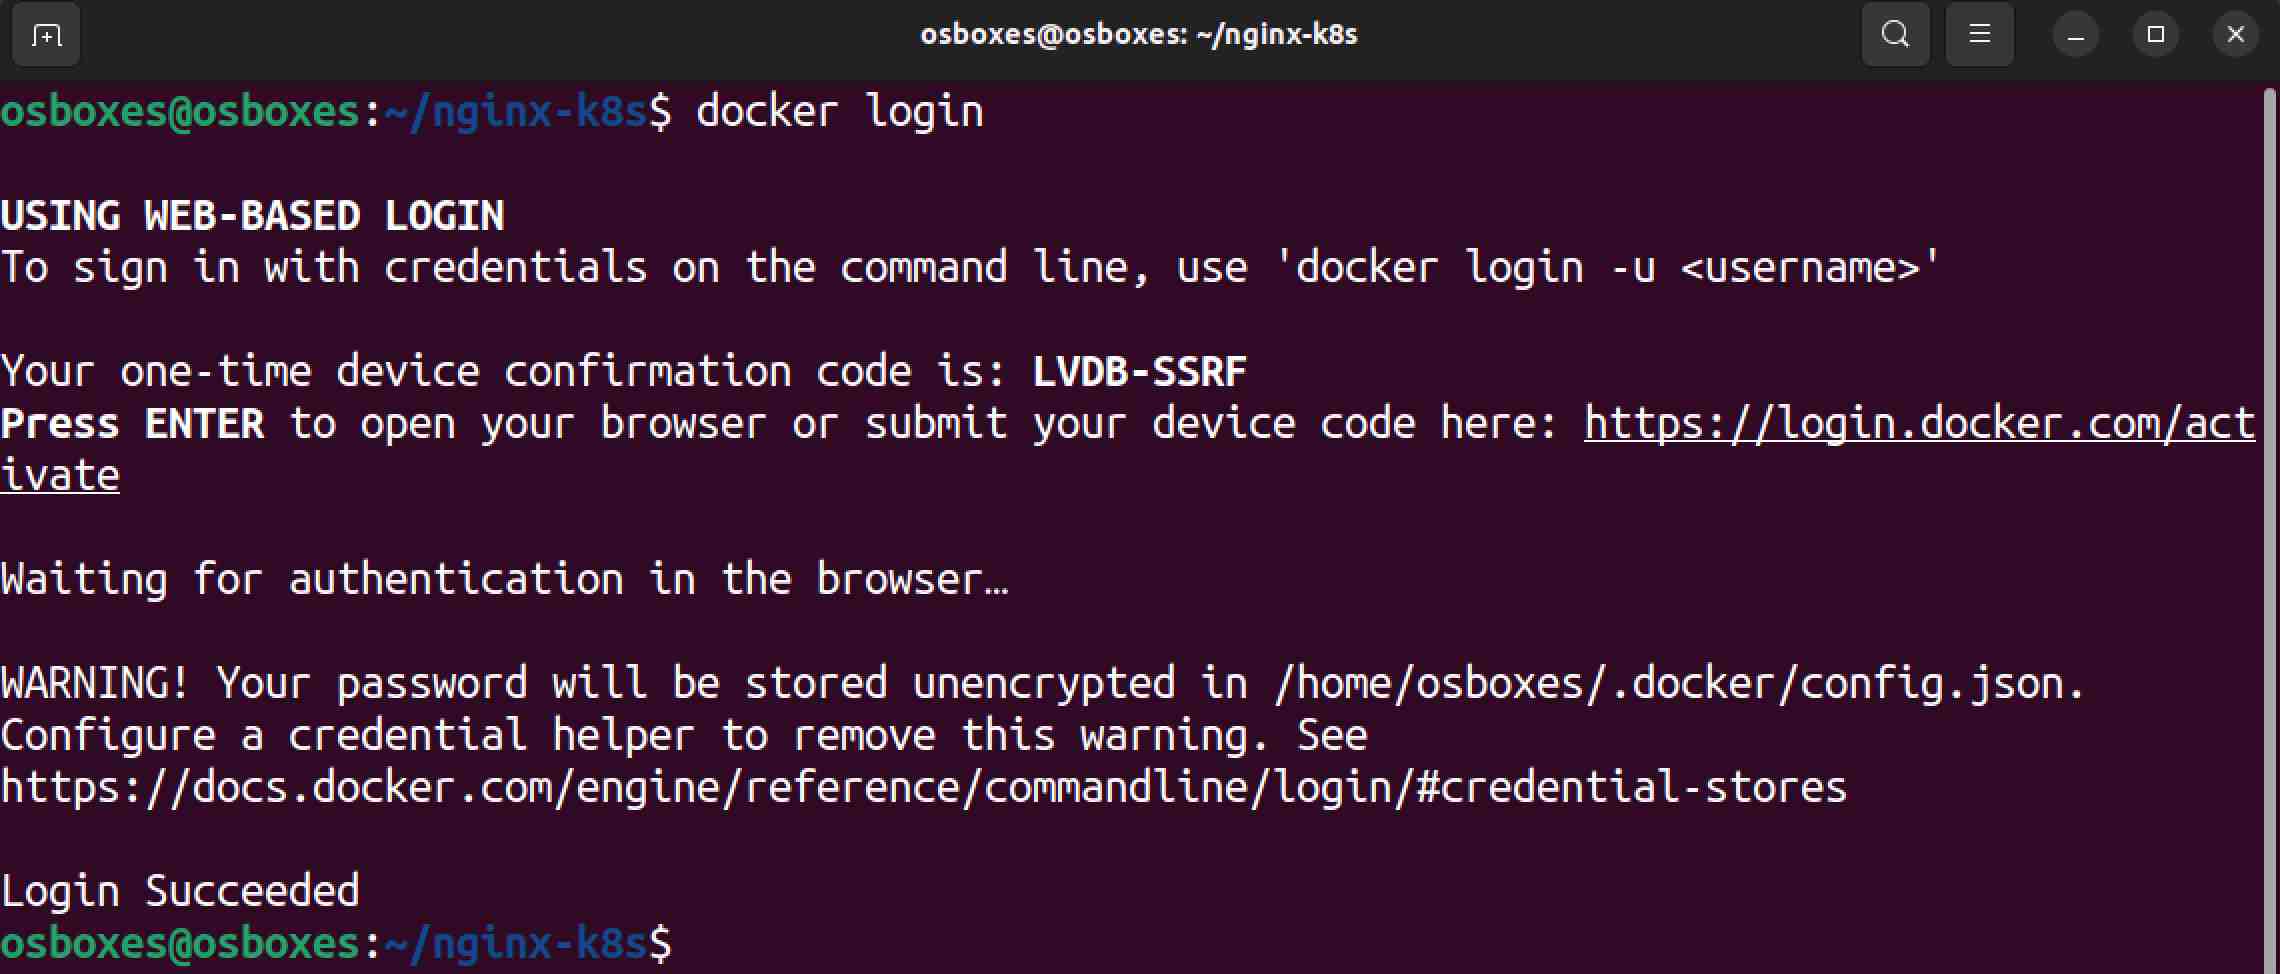This screenshot has height=974, width=2280.
Task: Close the terminal window
Action: pos(2236,35)
